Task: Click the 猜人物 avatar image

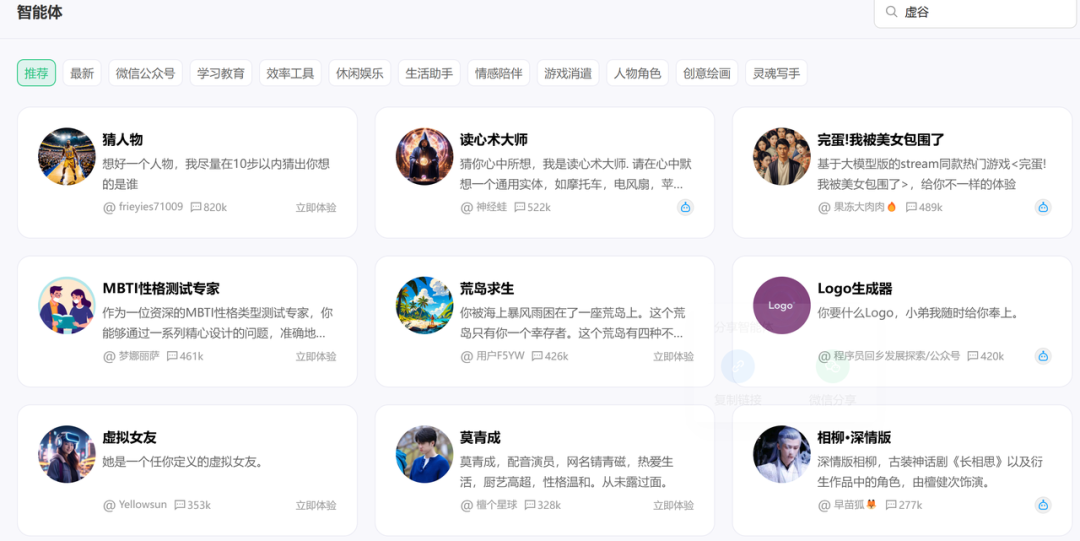Action: point(67,156)
